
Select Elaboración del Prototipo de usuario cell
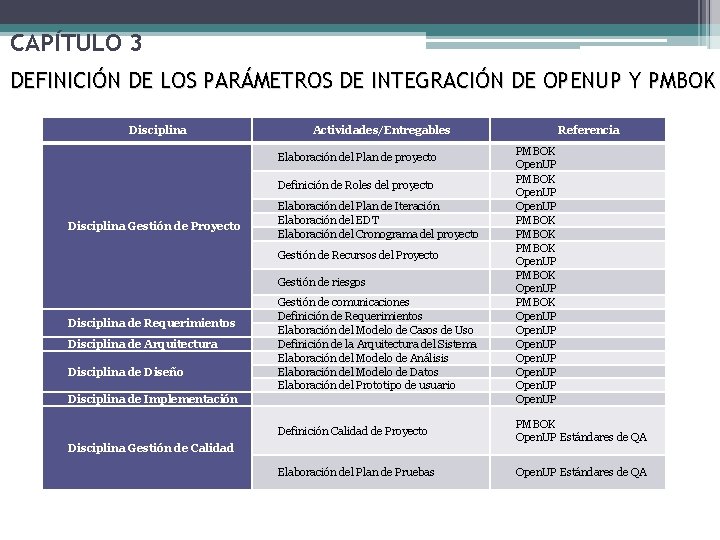[x=371, y=385]
